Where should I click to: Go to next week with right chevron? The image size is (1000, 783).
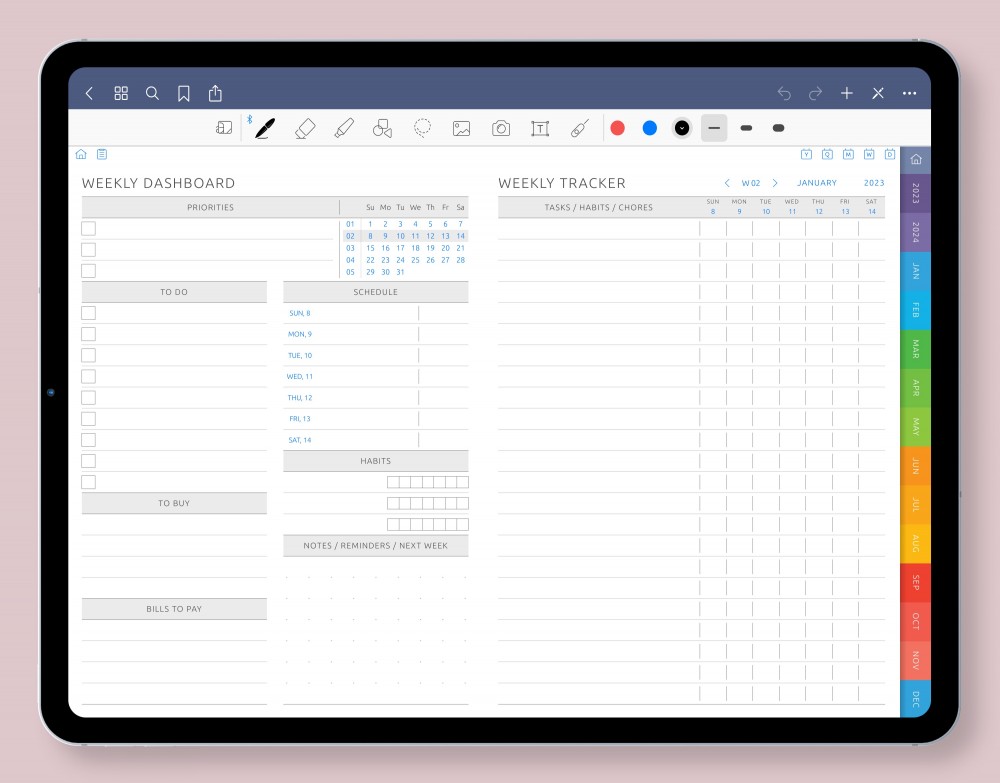775,183
